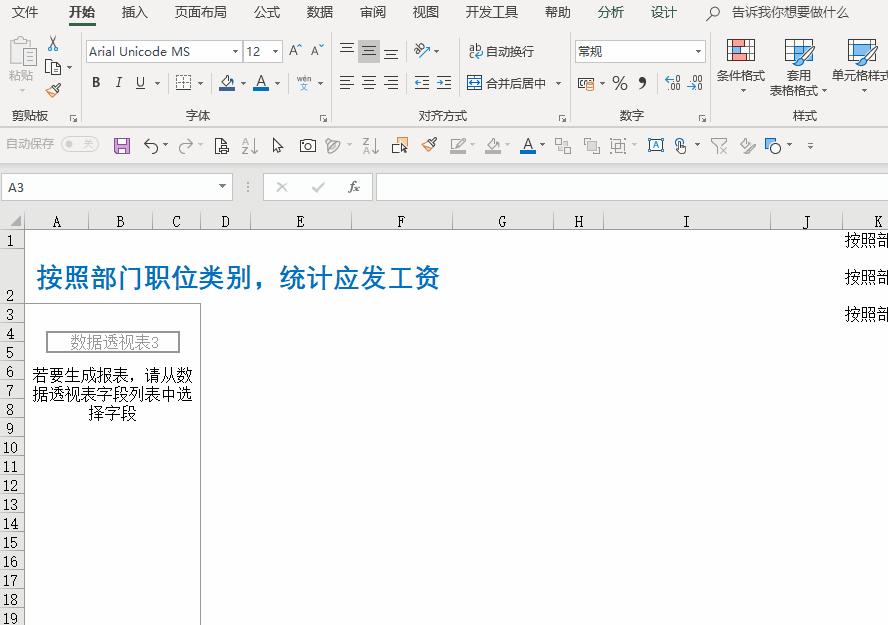The width and height of the screenshot is (888, 625).
Task: Open the font size dropdown
Action: [x=277, y=50]
